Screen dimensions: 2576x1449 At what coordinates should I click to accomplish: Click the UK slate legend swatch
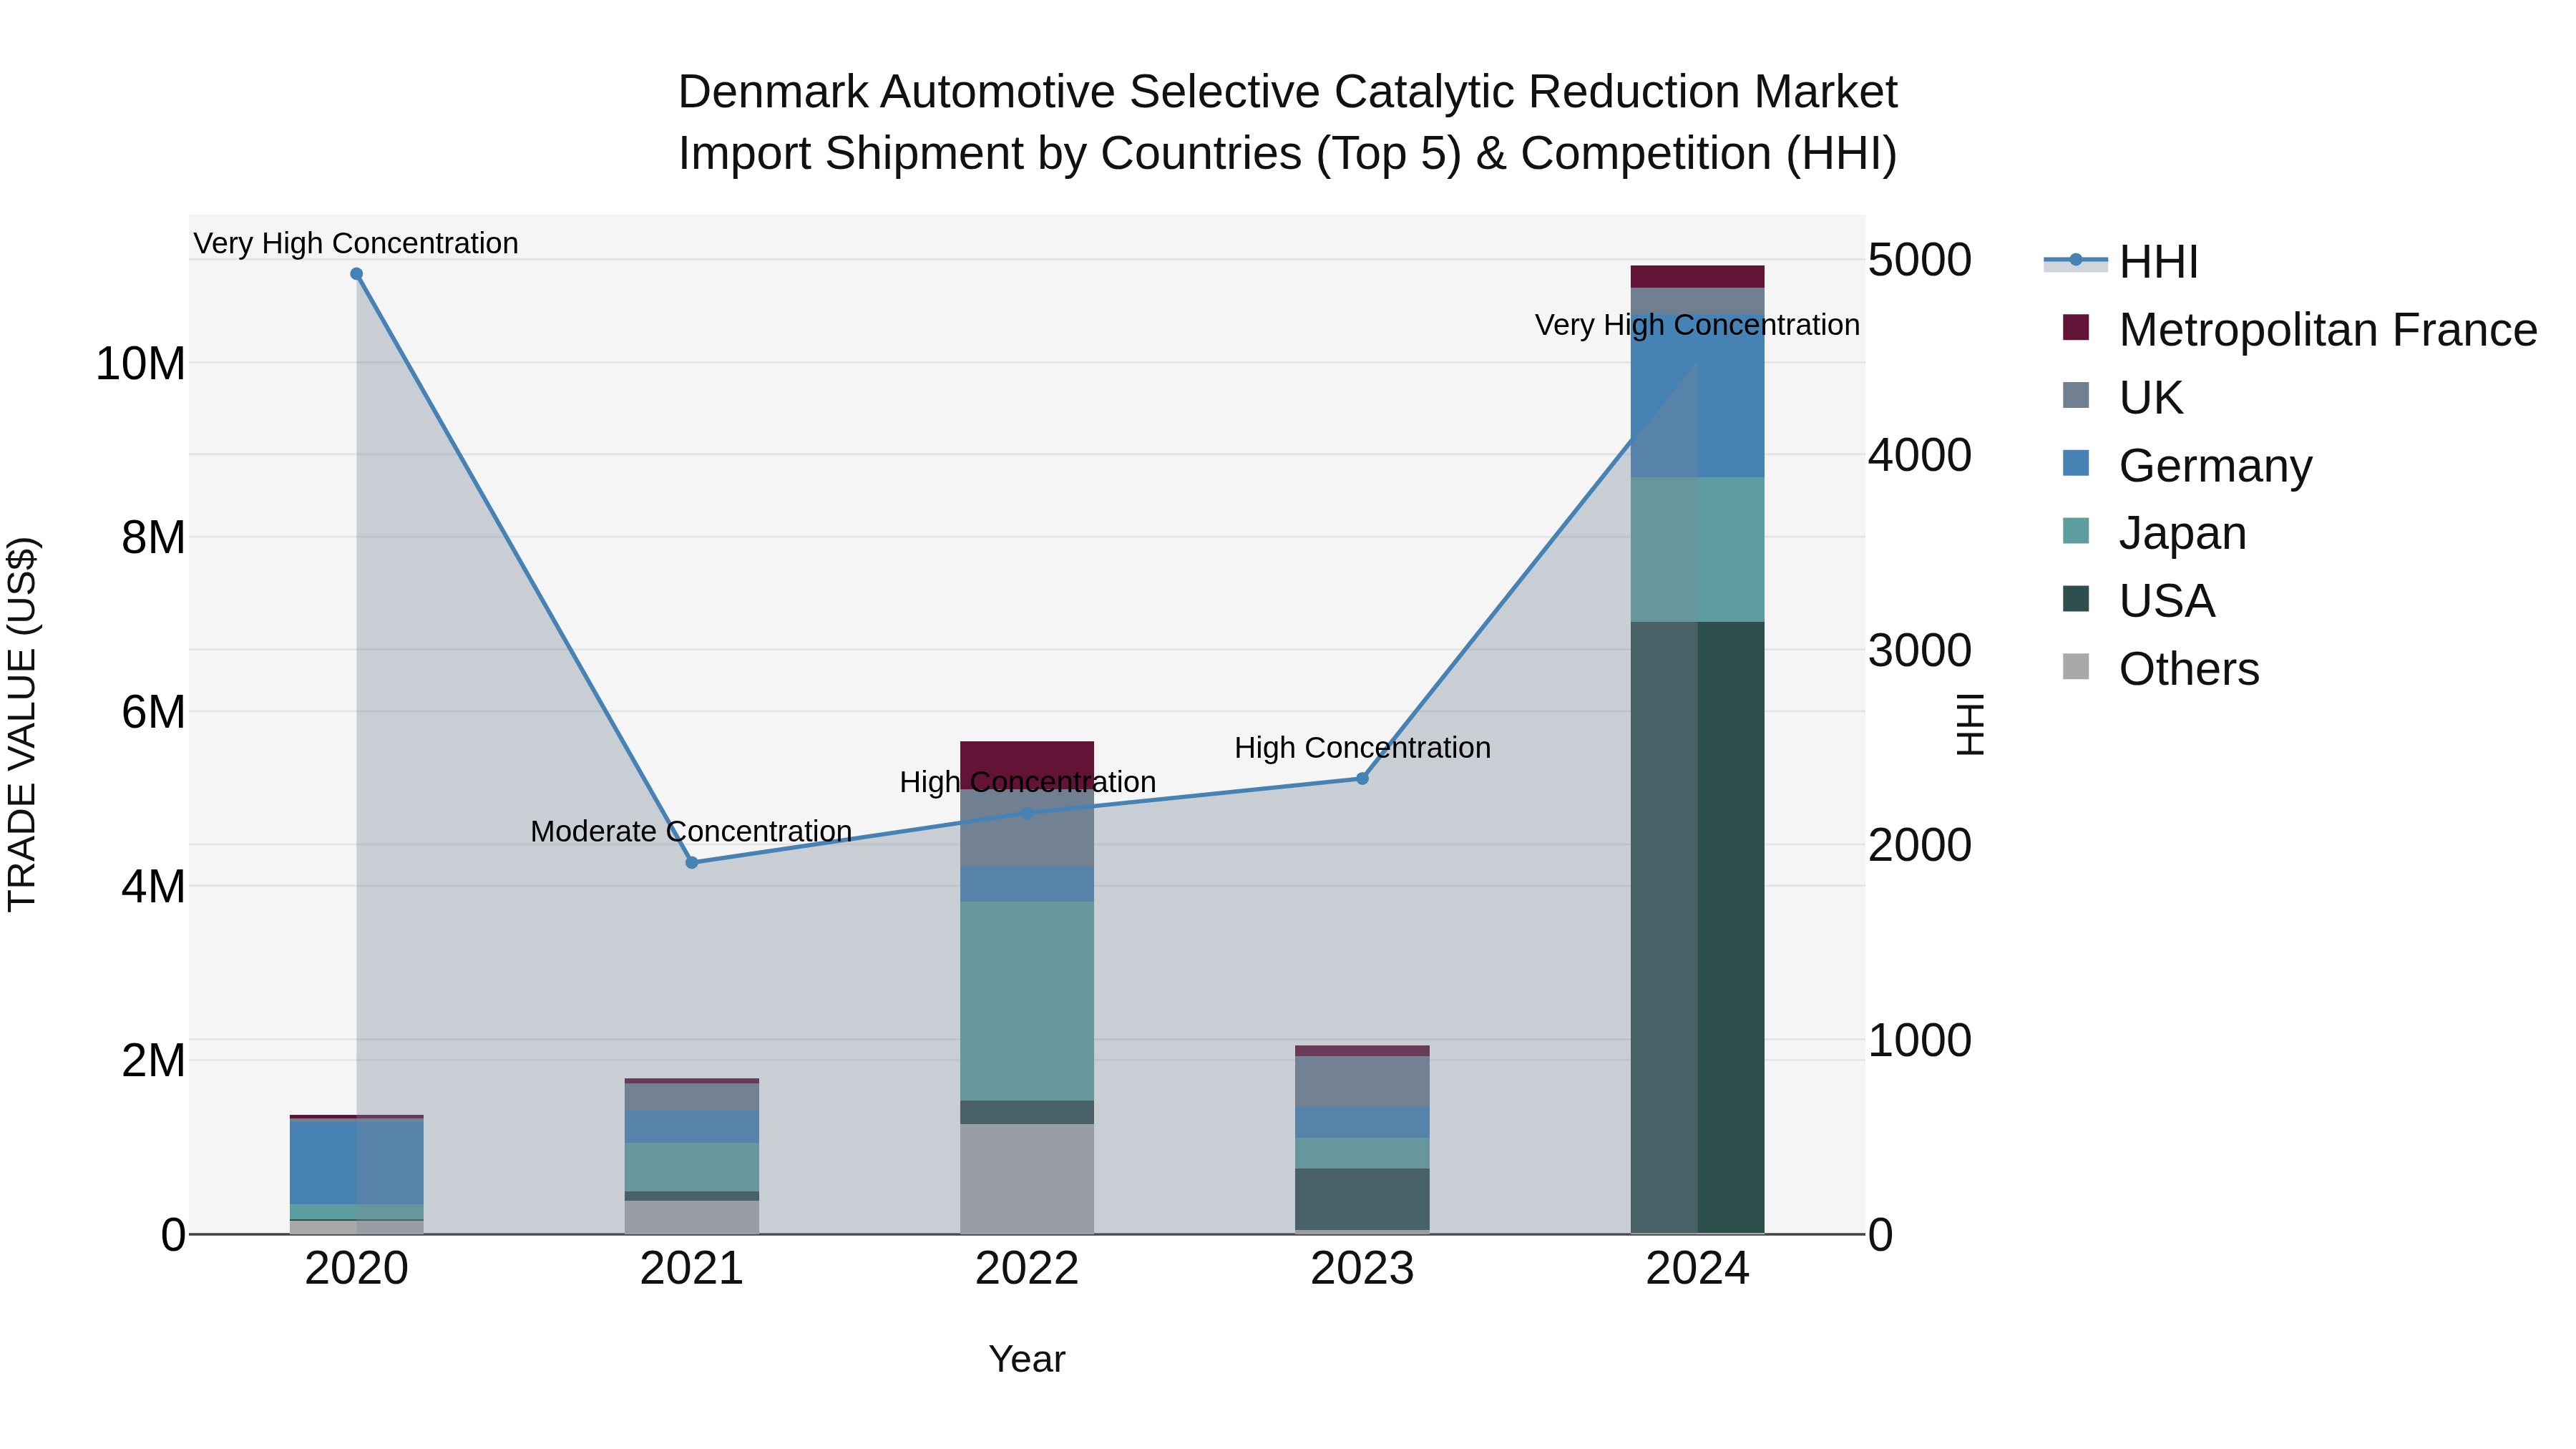pos(2076,395)
